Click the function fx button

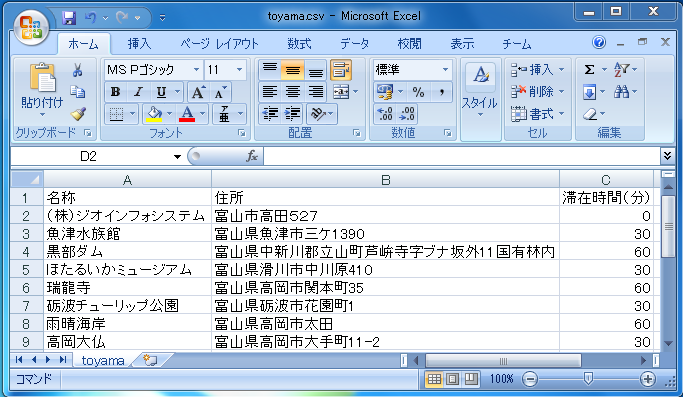click(x=252, y=156)
